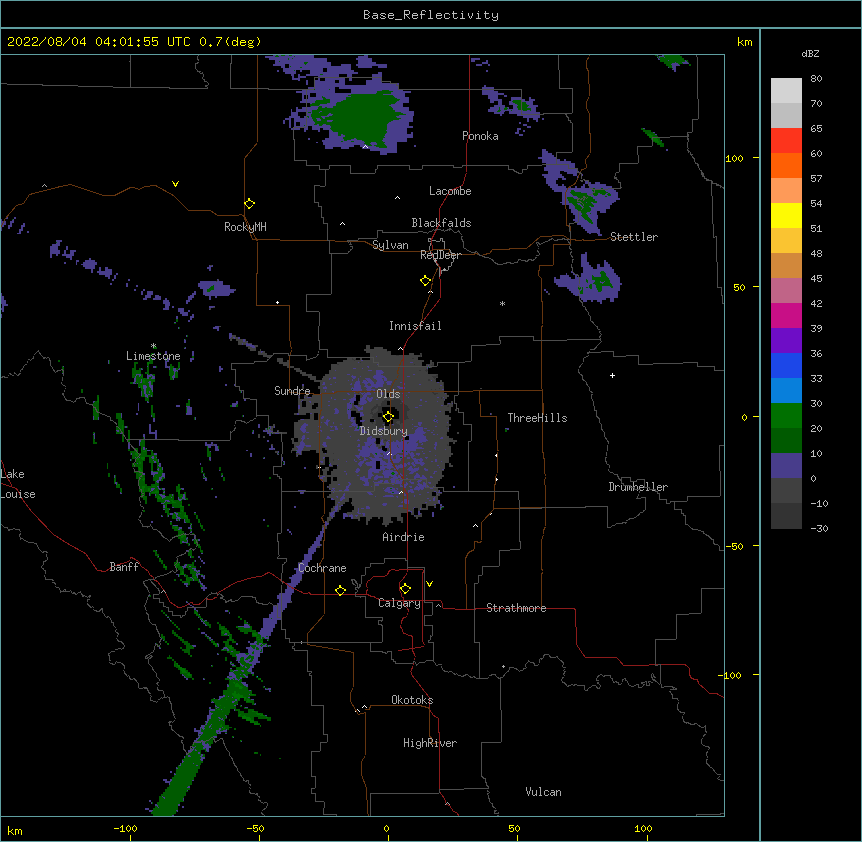Click the RockyMH town label
This screenshot has width=862, height=842.
pyautogui.click(x=245, y=227)
